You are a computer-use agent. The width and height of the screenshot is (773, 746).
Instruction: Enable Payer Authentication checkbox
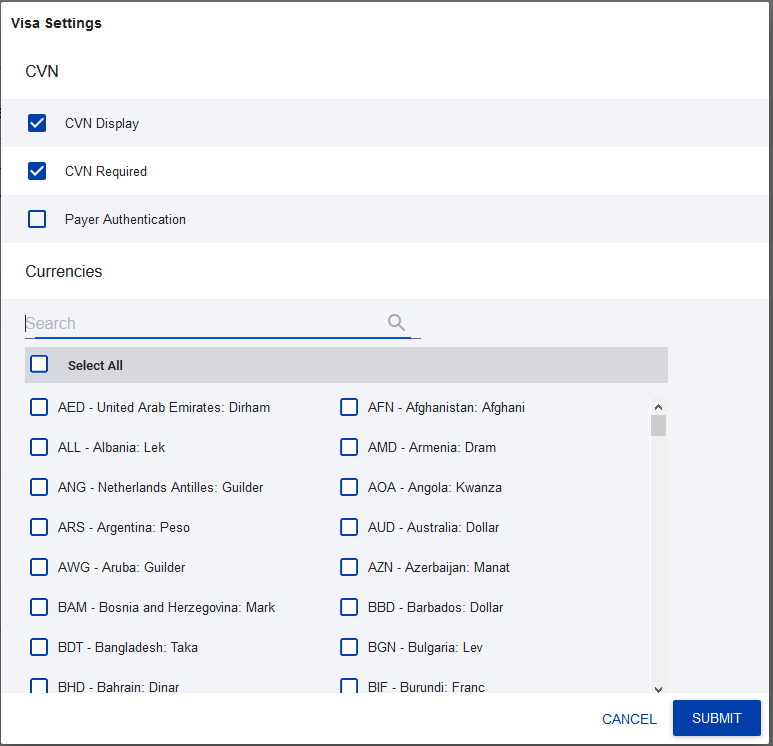pos(38,219)
